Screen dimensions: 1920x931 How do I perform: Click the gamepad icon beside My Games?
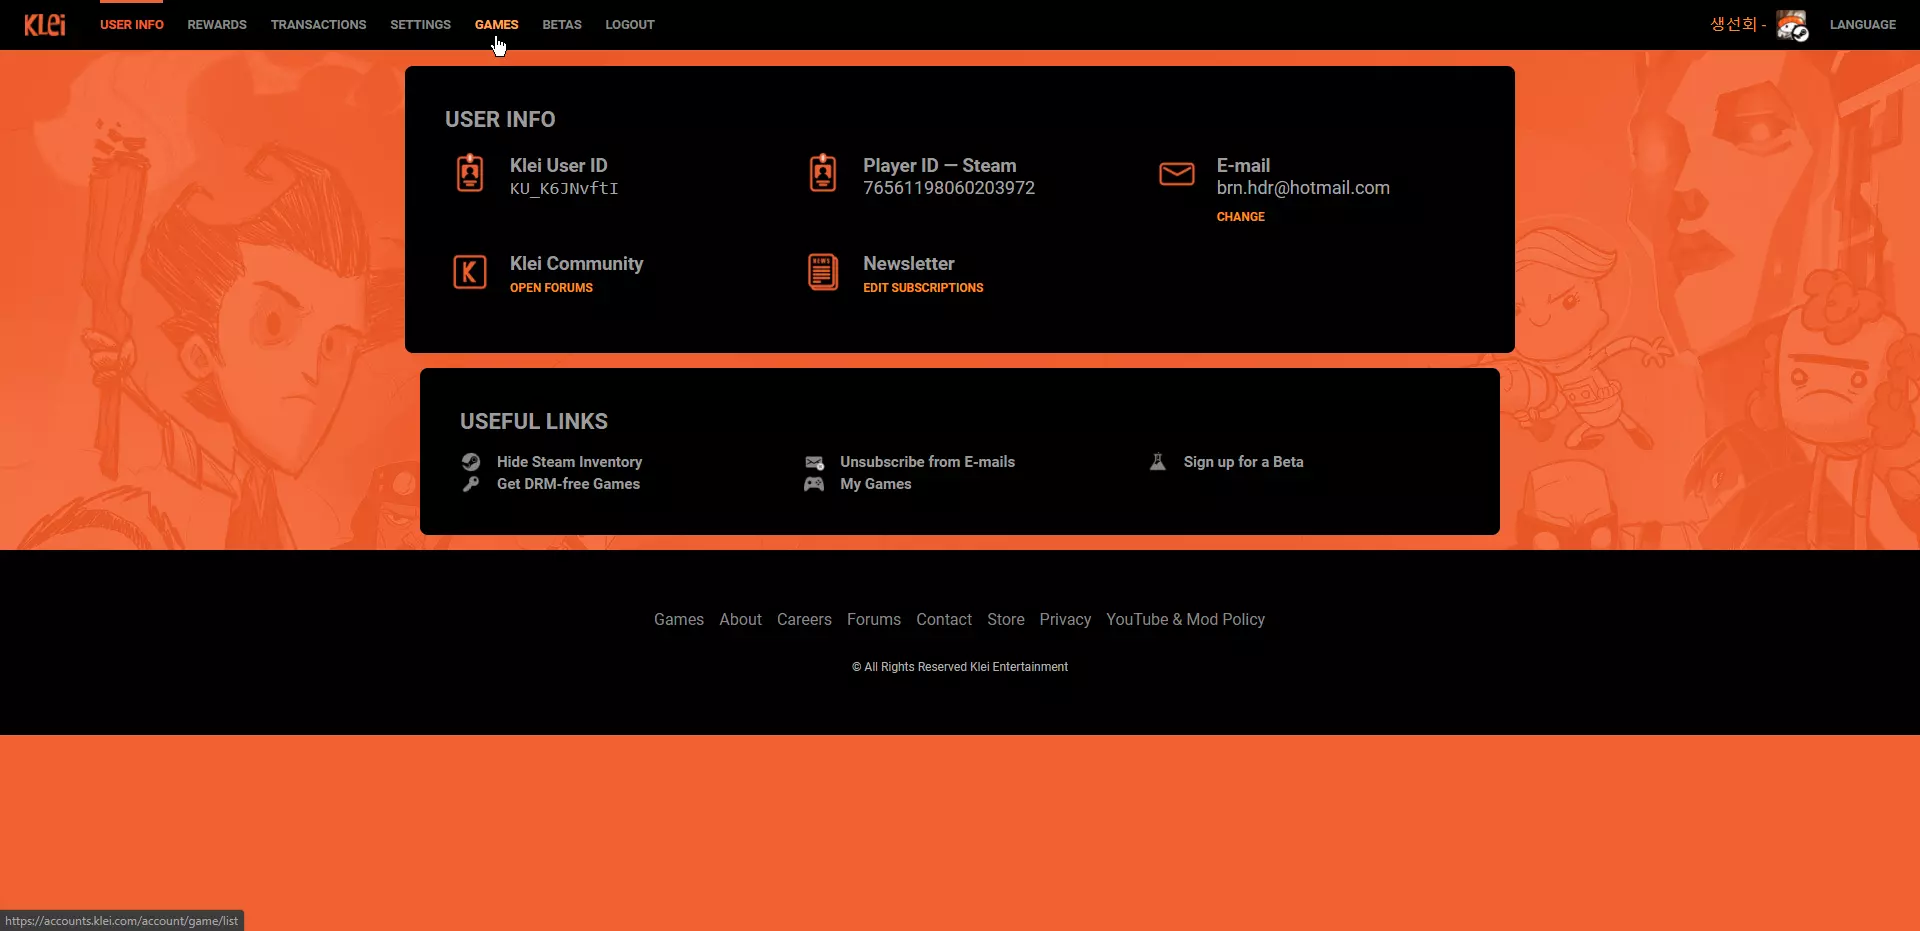coord(815,484)
